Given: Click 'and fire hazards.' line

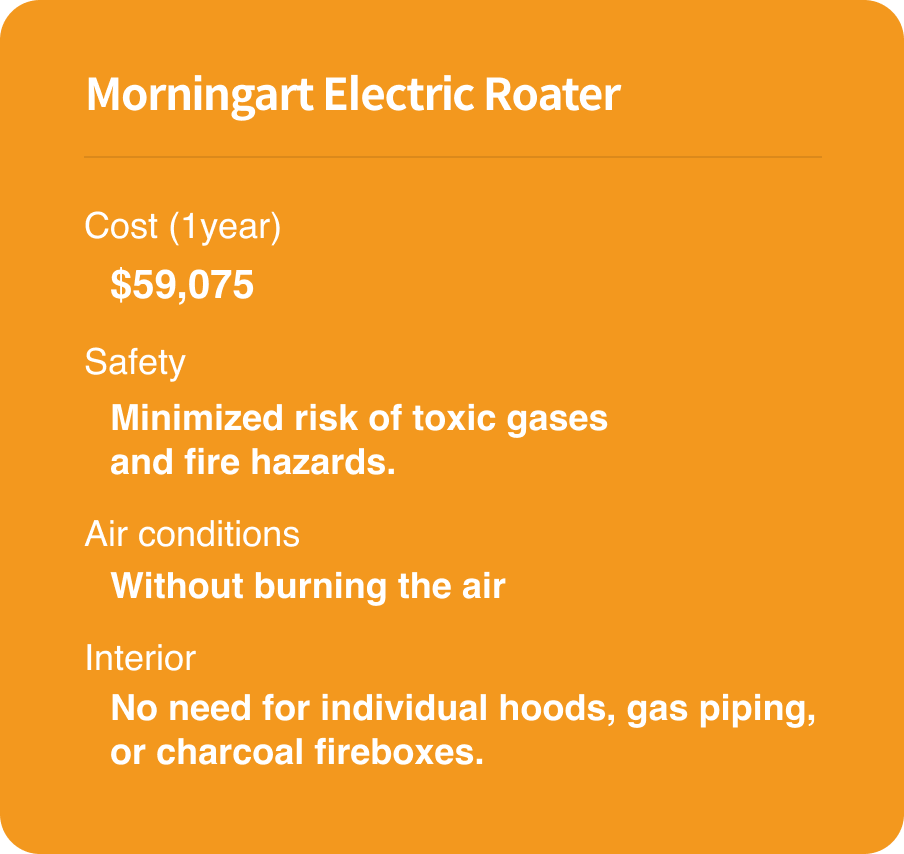Looking at the screenshot, I should 253,462.
